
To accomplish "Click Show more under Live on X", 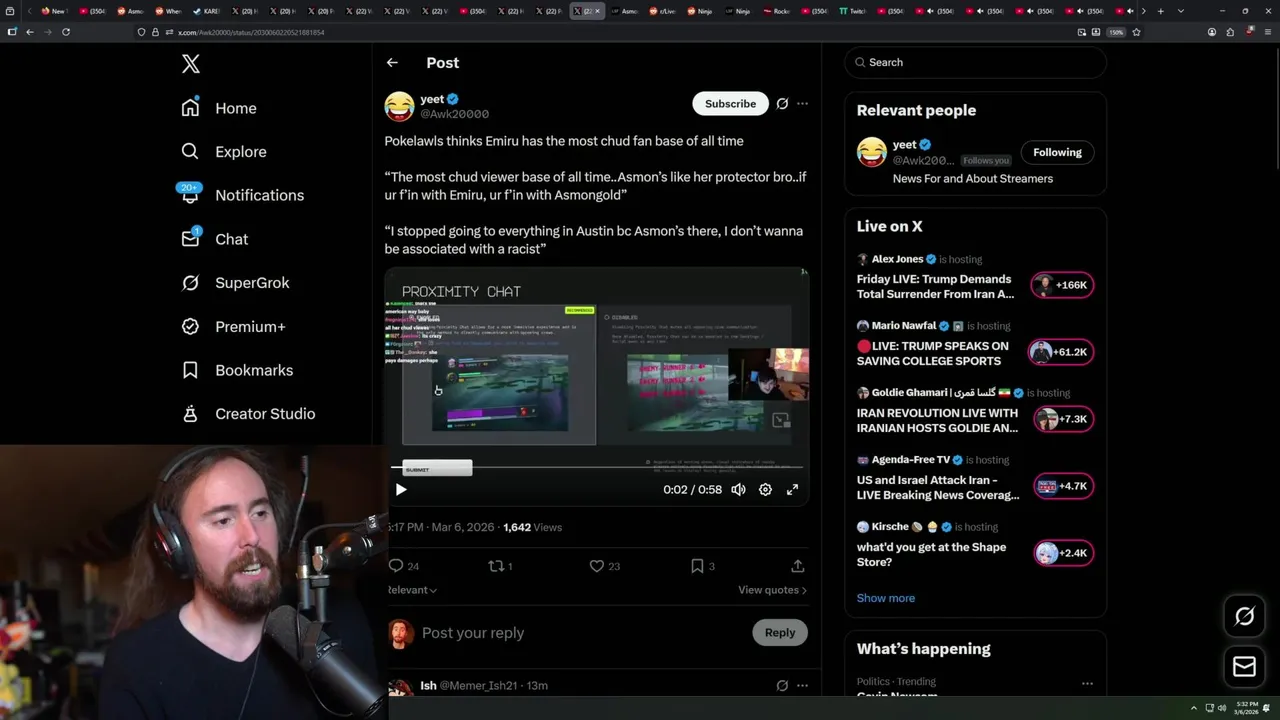I will 885,598.
